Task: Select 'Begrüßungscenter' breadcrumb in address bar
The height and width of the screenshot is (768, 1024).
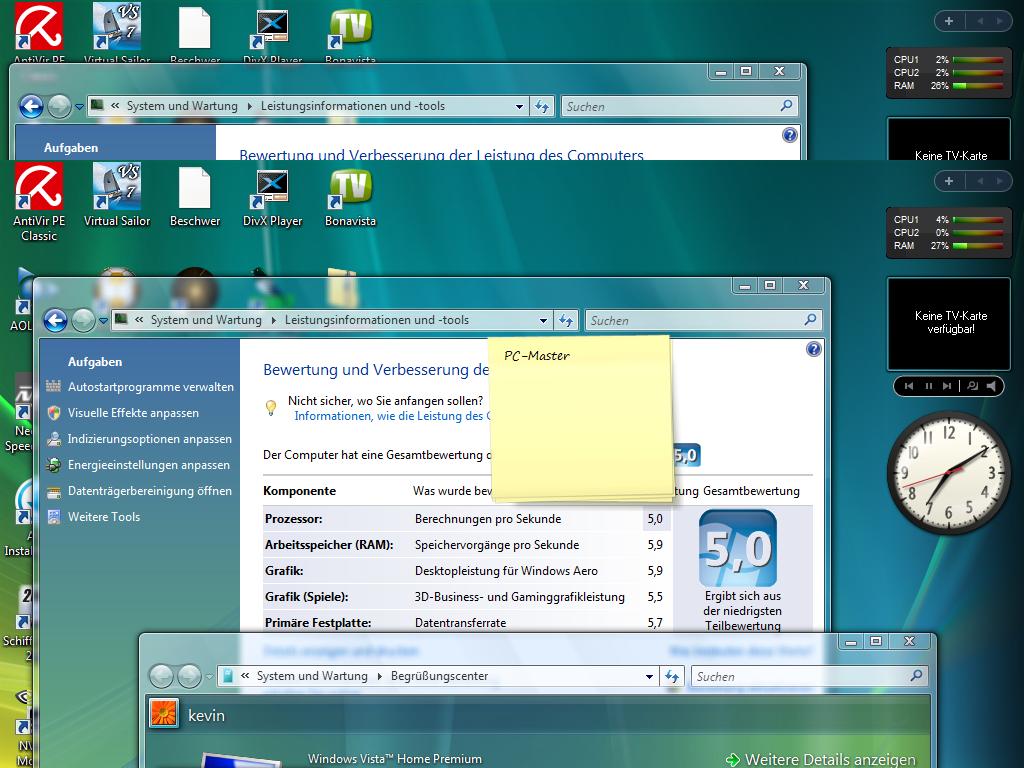Action: 440,676
